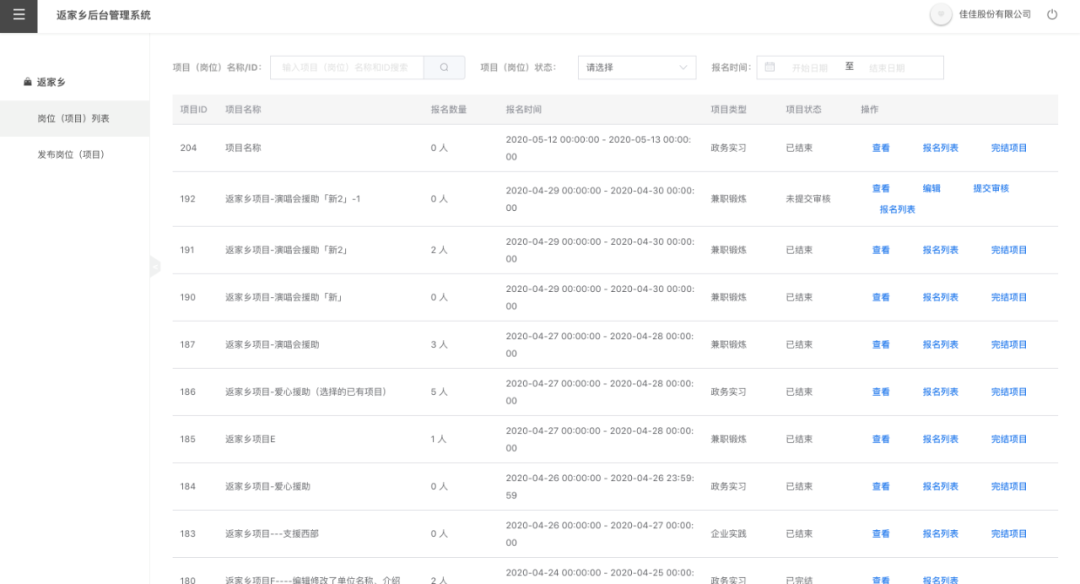Select 岗位(项目)列表 in sidebar
The image size is (1080, 584).
73,118
